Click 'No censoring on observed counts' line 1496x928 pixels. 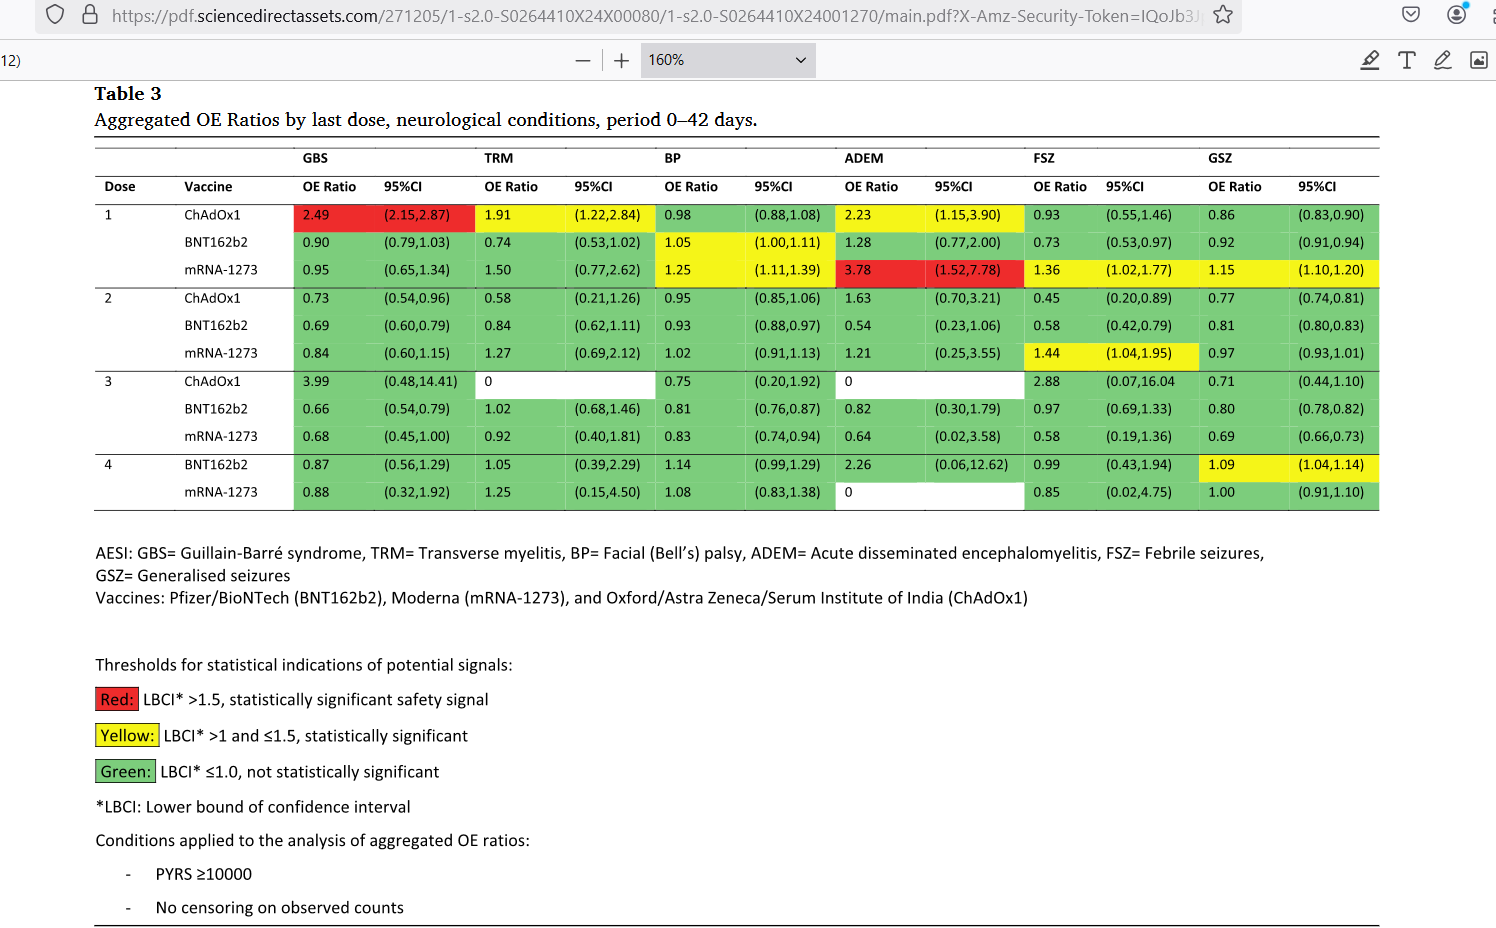click(x=280, y=908)
